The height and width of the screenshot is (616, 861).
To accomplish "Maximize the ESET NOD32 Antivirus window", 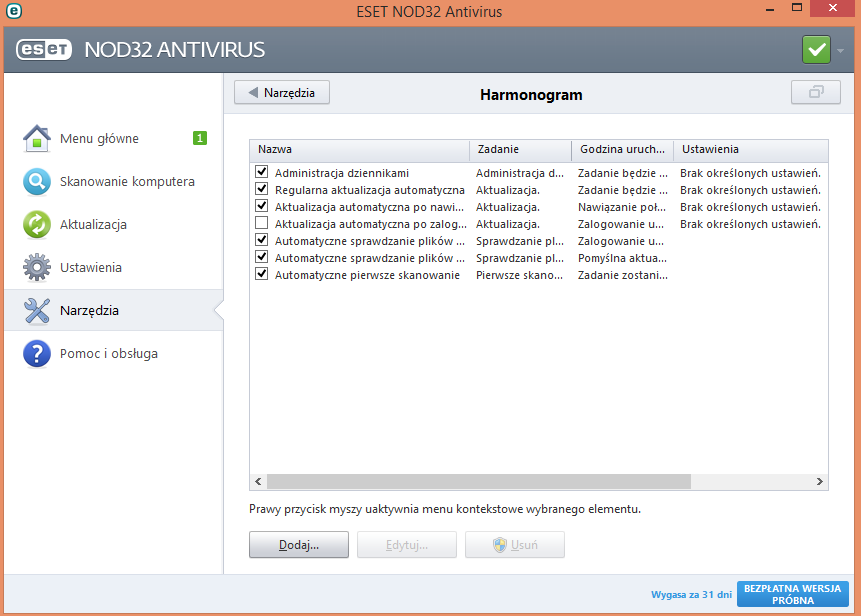I will [x=797, y=8].
